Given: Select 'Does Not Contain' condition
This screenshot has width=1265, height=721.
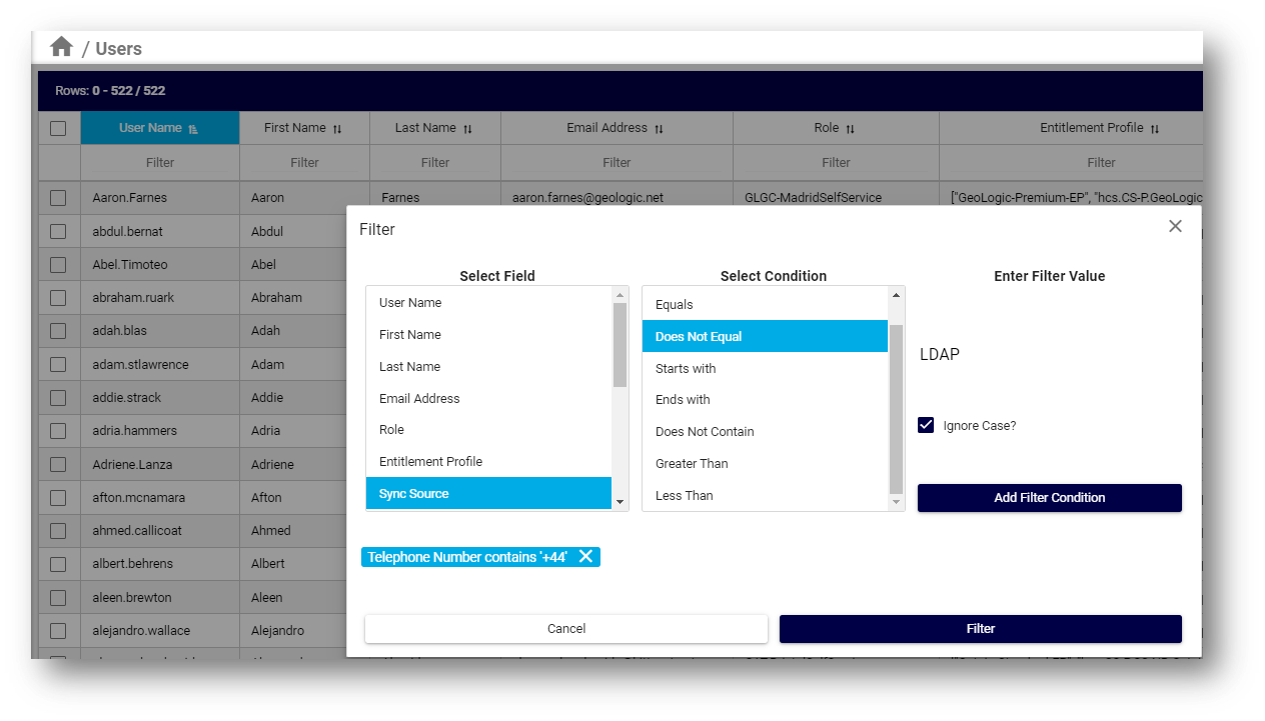Looking at the screenshot, I should coord(705,431).
